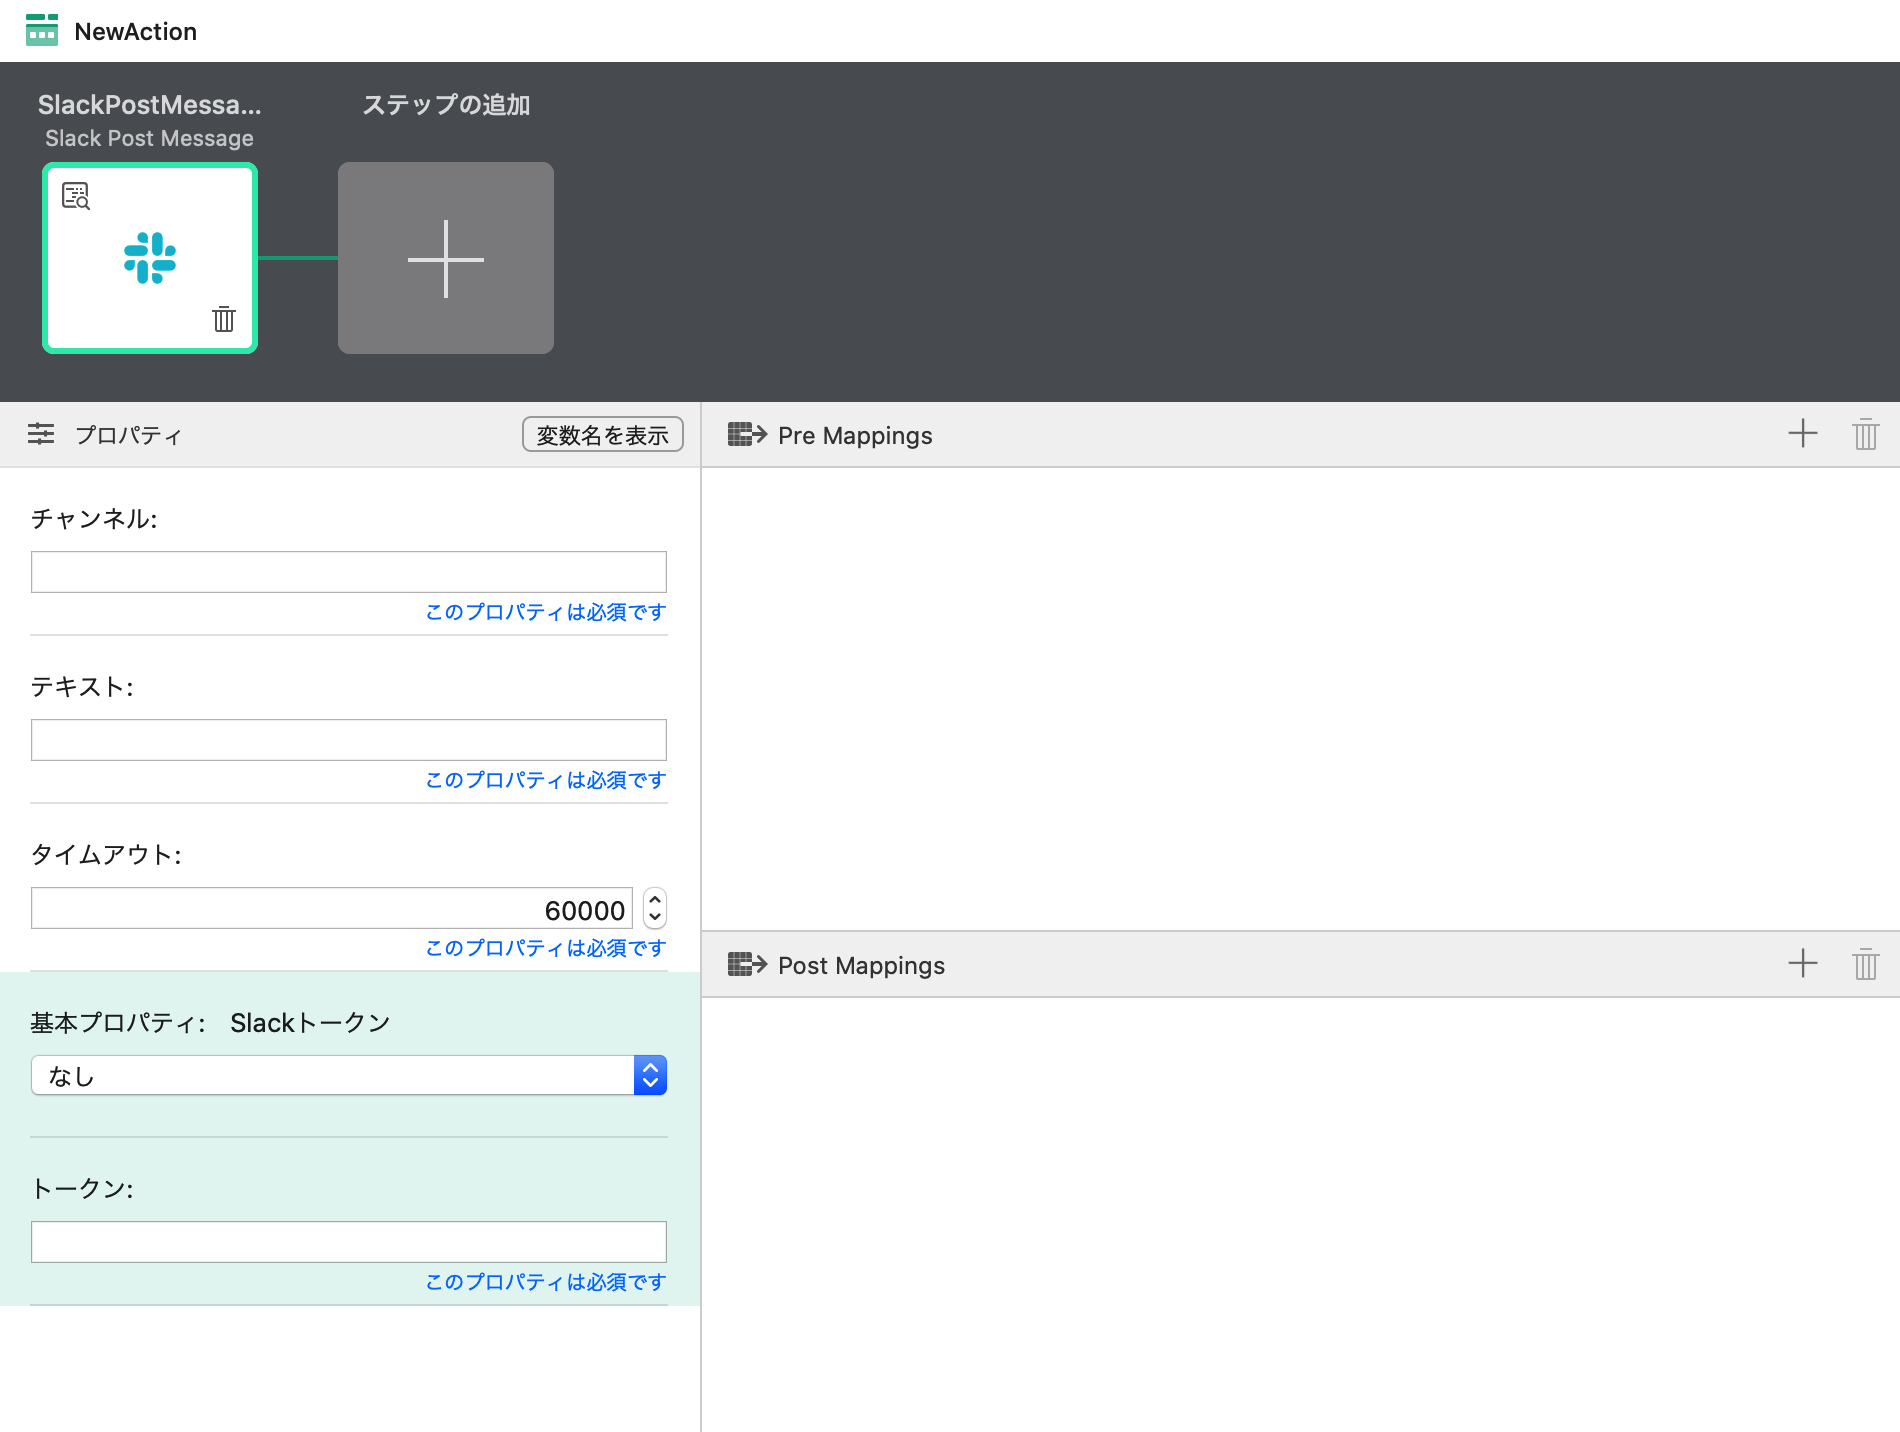The image size is (1900, 1432).
Task: Open the Slackトークン dropdown showing なし
Action: pyautogui.click(x=348, y=1075)
